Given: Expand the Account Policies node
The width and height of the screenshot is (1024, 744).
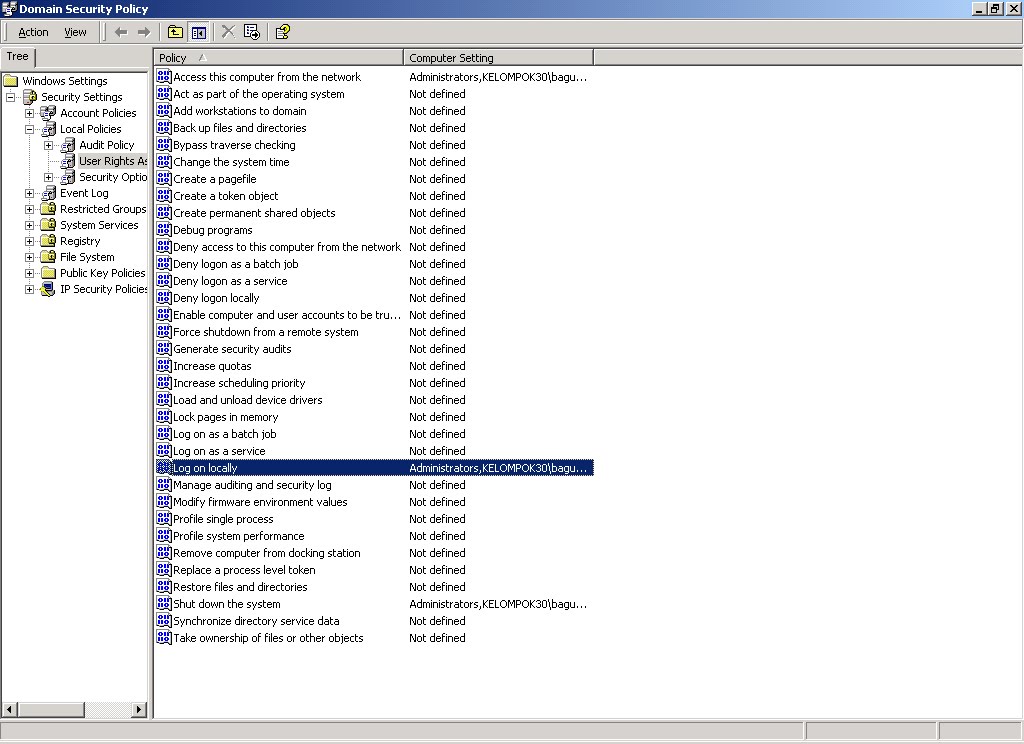Looking at the screenshot, I should point(29,113).
